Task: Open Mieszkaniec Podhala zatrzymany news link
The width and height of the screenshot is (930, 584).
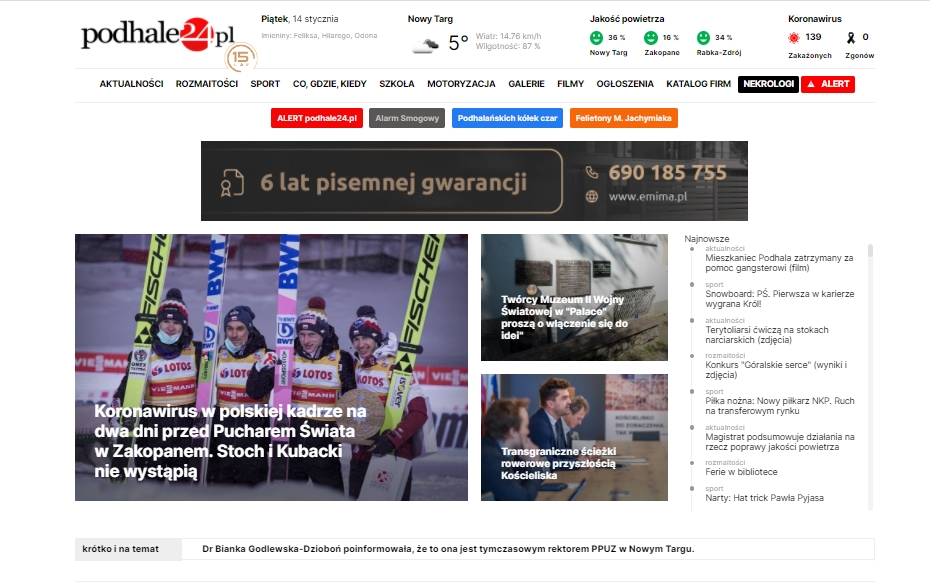Action: click(779, 263)
